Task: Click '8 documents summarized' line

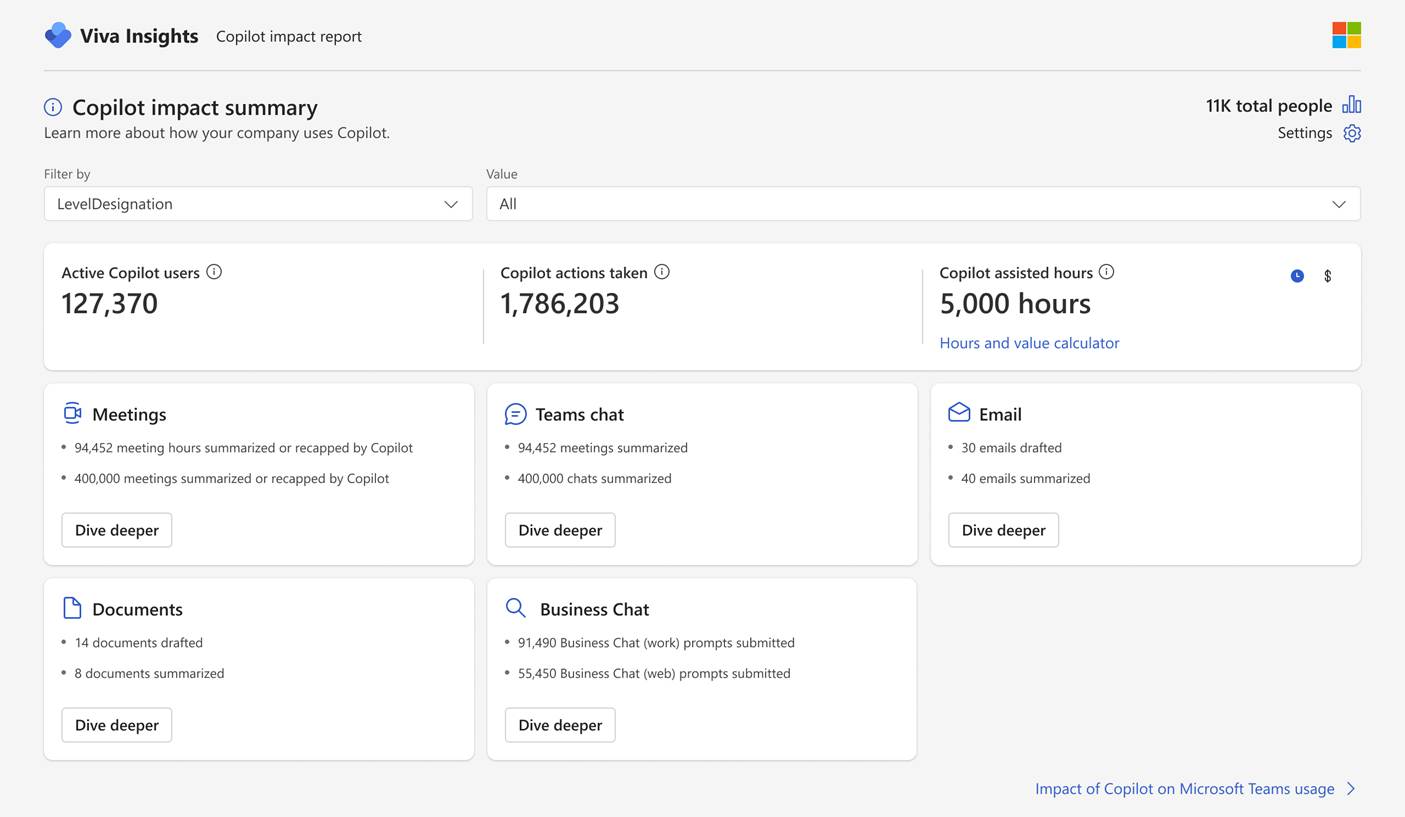Action: coord(150,673)
